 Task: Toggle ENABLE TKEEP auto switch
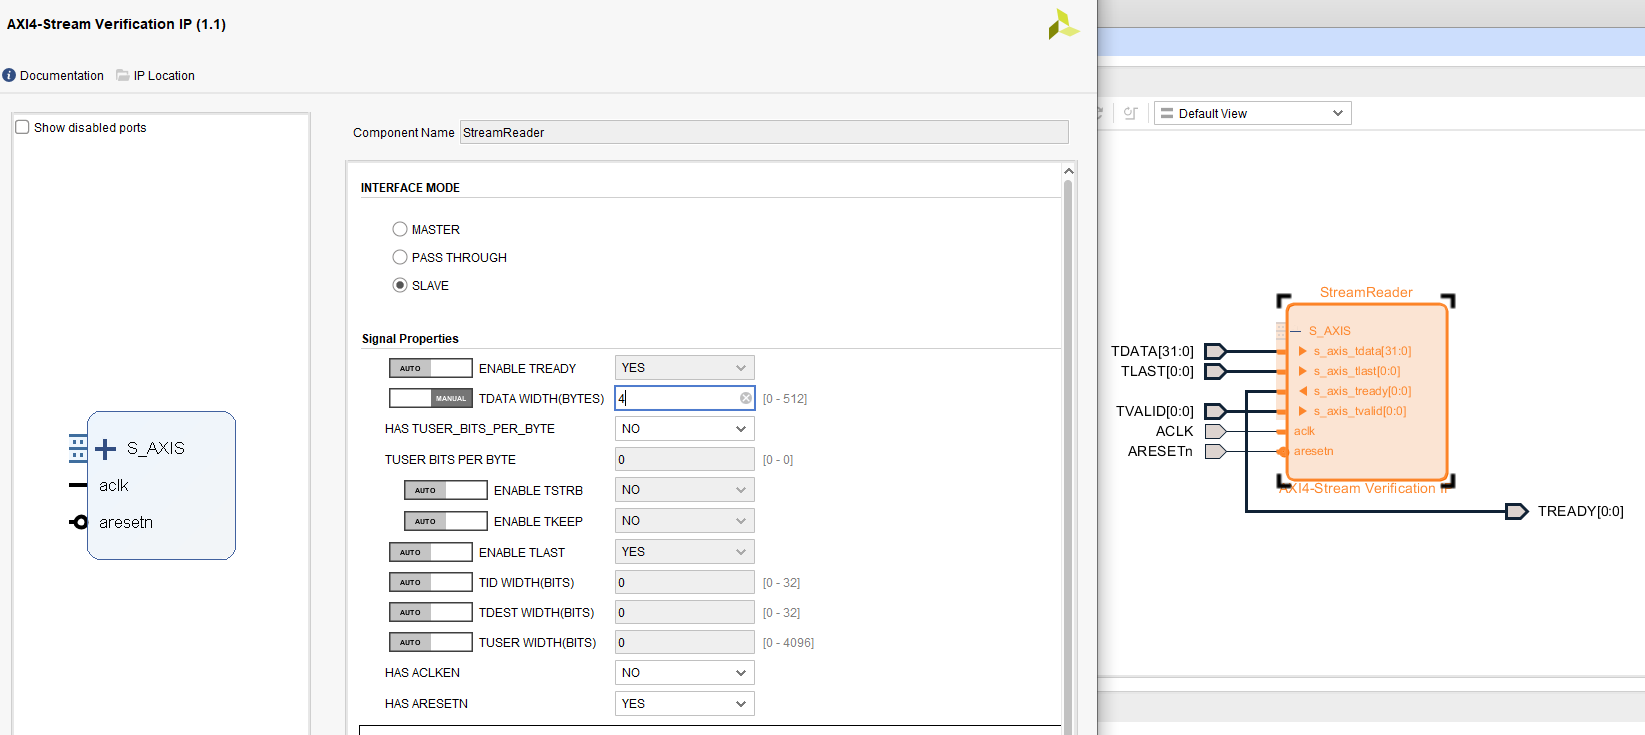pyautogui.click(x=445, y=521)
